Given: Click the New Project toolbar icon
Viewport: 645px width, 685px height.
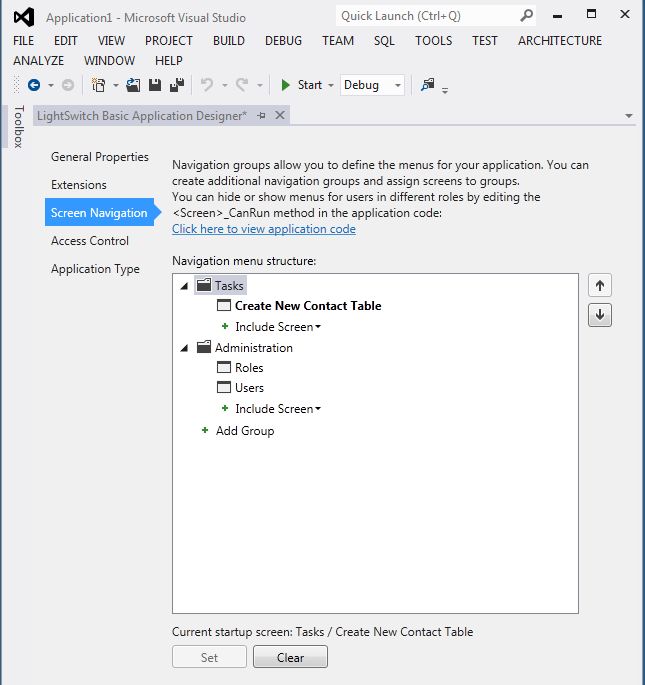Looking at the screenshot, I should click(98, 85).
